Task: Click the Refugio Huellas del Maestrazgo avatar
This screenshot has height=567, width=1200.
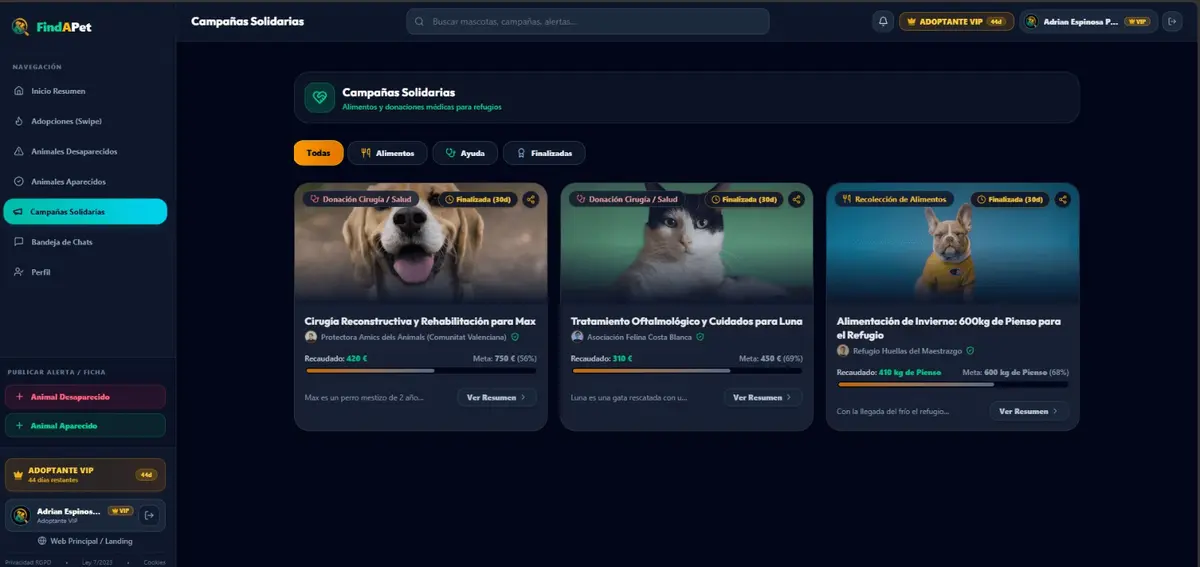Action: [x=843, y=351]
